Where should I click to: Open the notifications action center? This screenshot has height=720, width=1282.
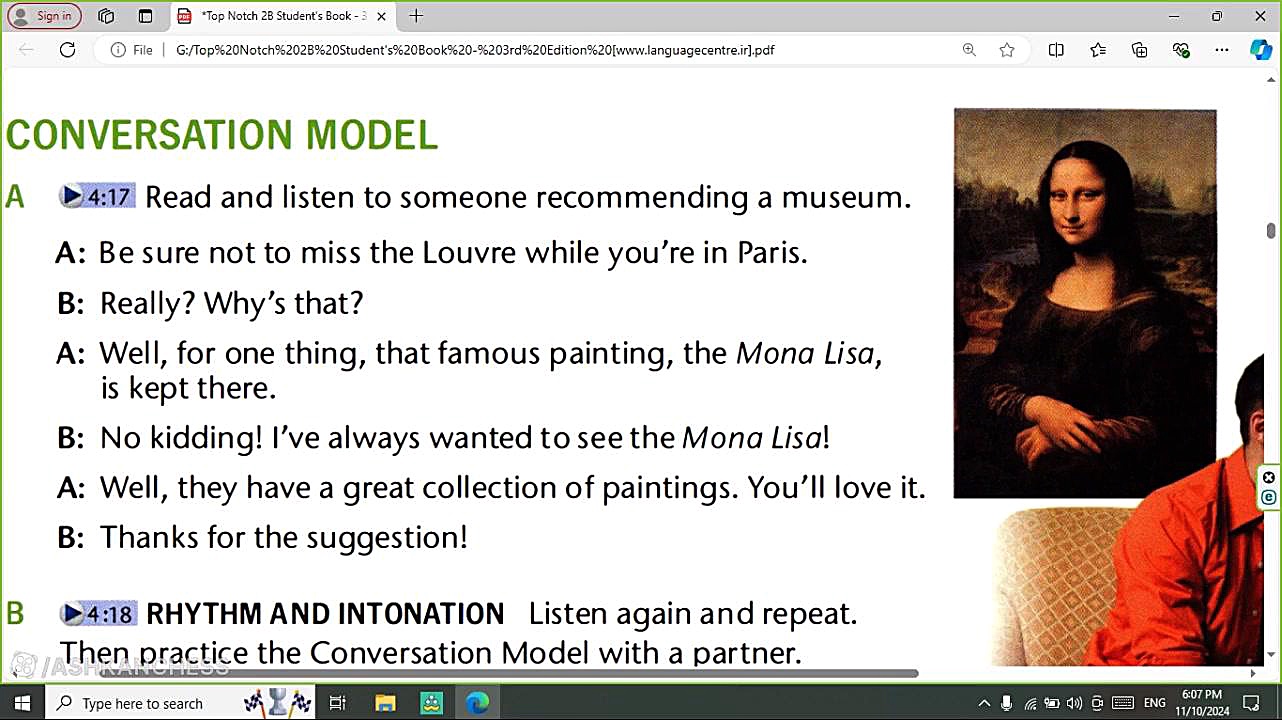coord(1251,703)
